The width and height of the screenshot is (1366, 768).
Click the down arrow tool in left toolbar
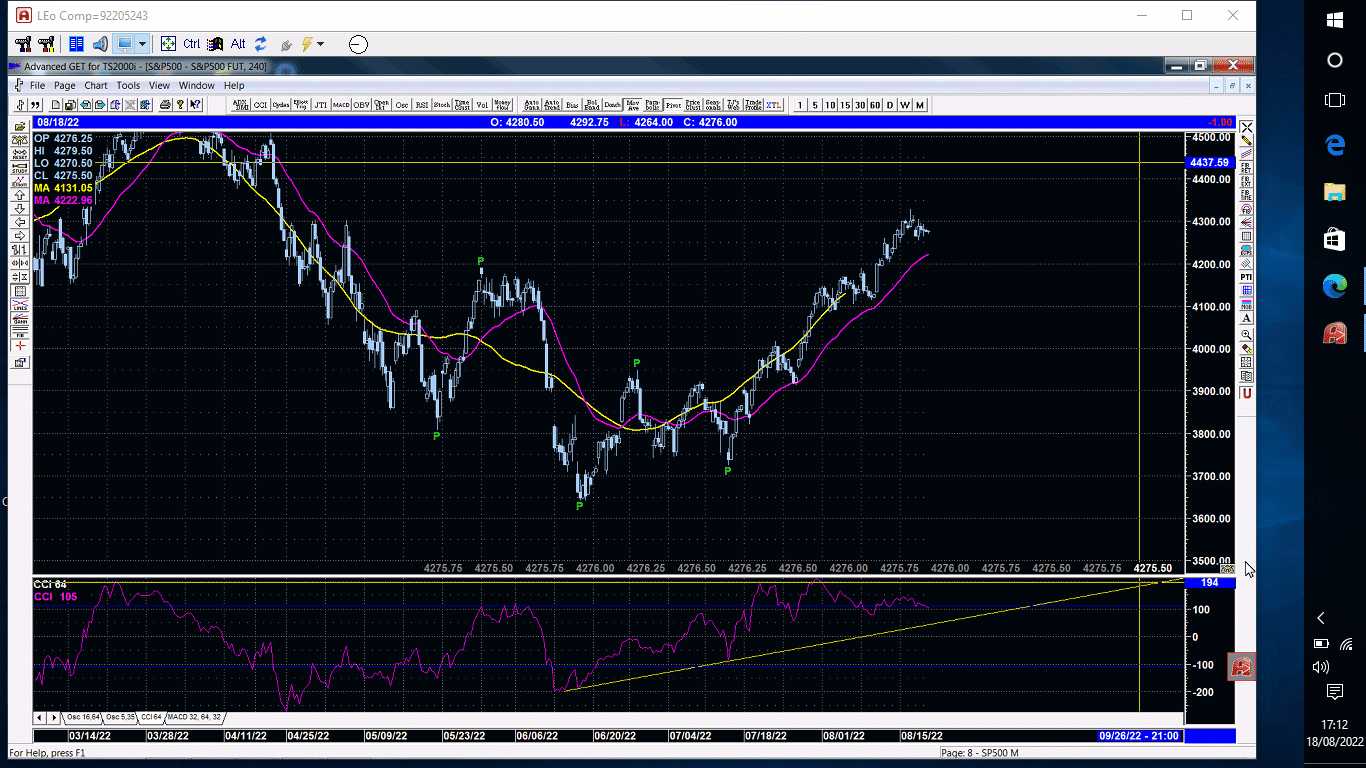pos(20,210)
